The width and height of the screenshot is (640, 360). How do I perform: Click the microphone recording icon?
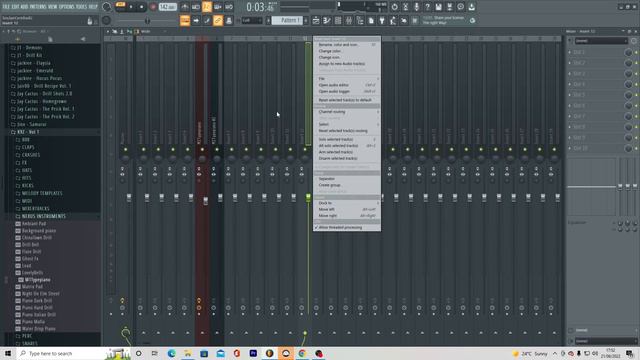(416, 7)
